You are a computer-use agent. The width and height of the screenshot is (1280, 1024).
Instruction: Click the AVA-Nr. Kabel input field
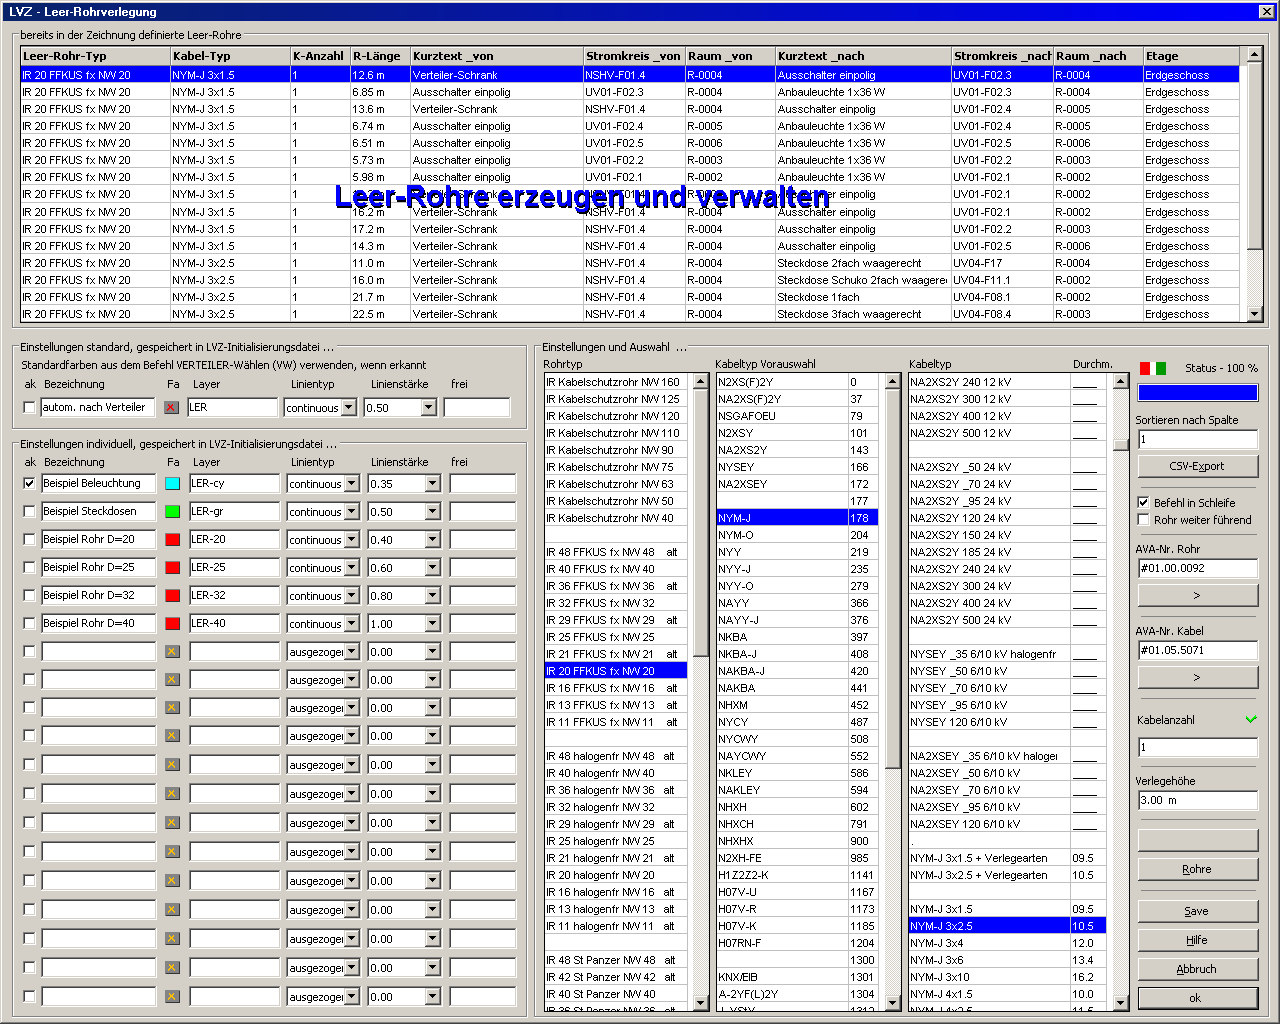coord(1198,650)
